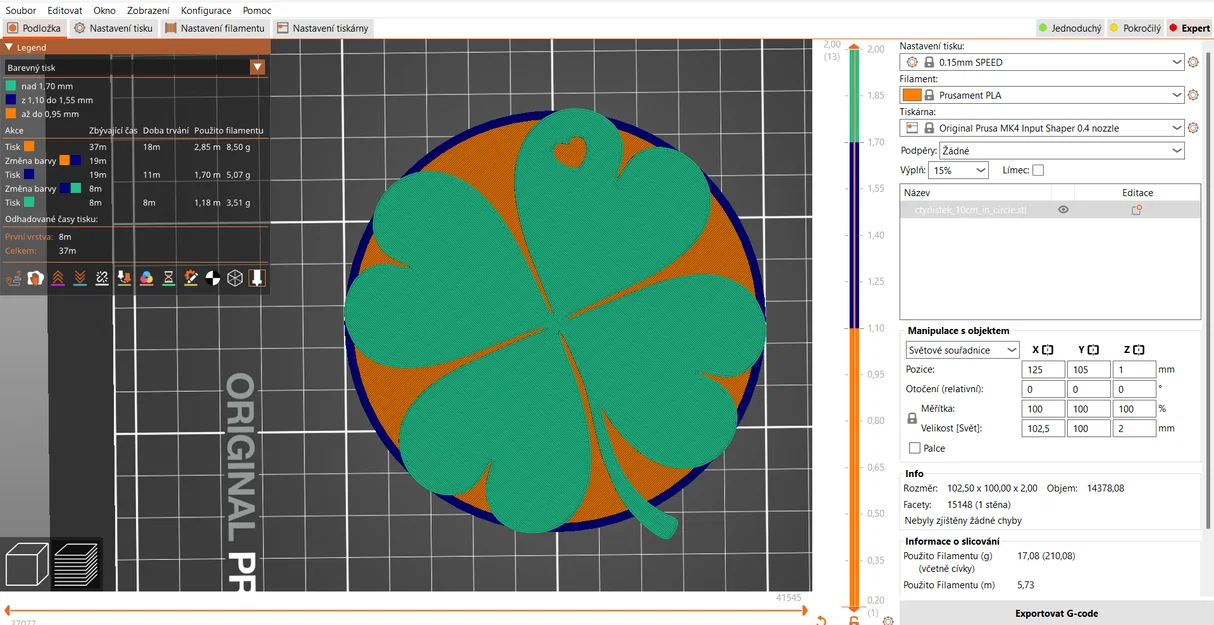Click the editing icon for ctyrlistek object
The image size is (1214, 625).
[x=1137, y=210]
